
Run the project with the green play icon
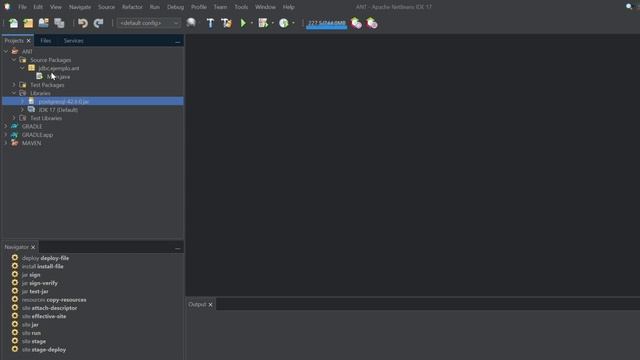point(243,23)
